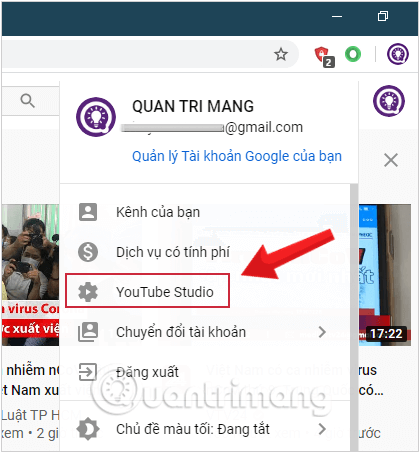Open the Chrome profile avatar in the toolbar
This screenshot has width=420, height=453.
click(398, 54)
